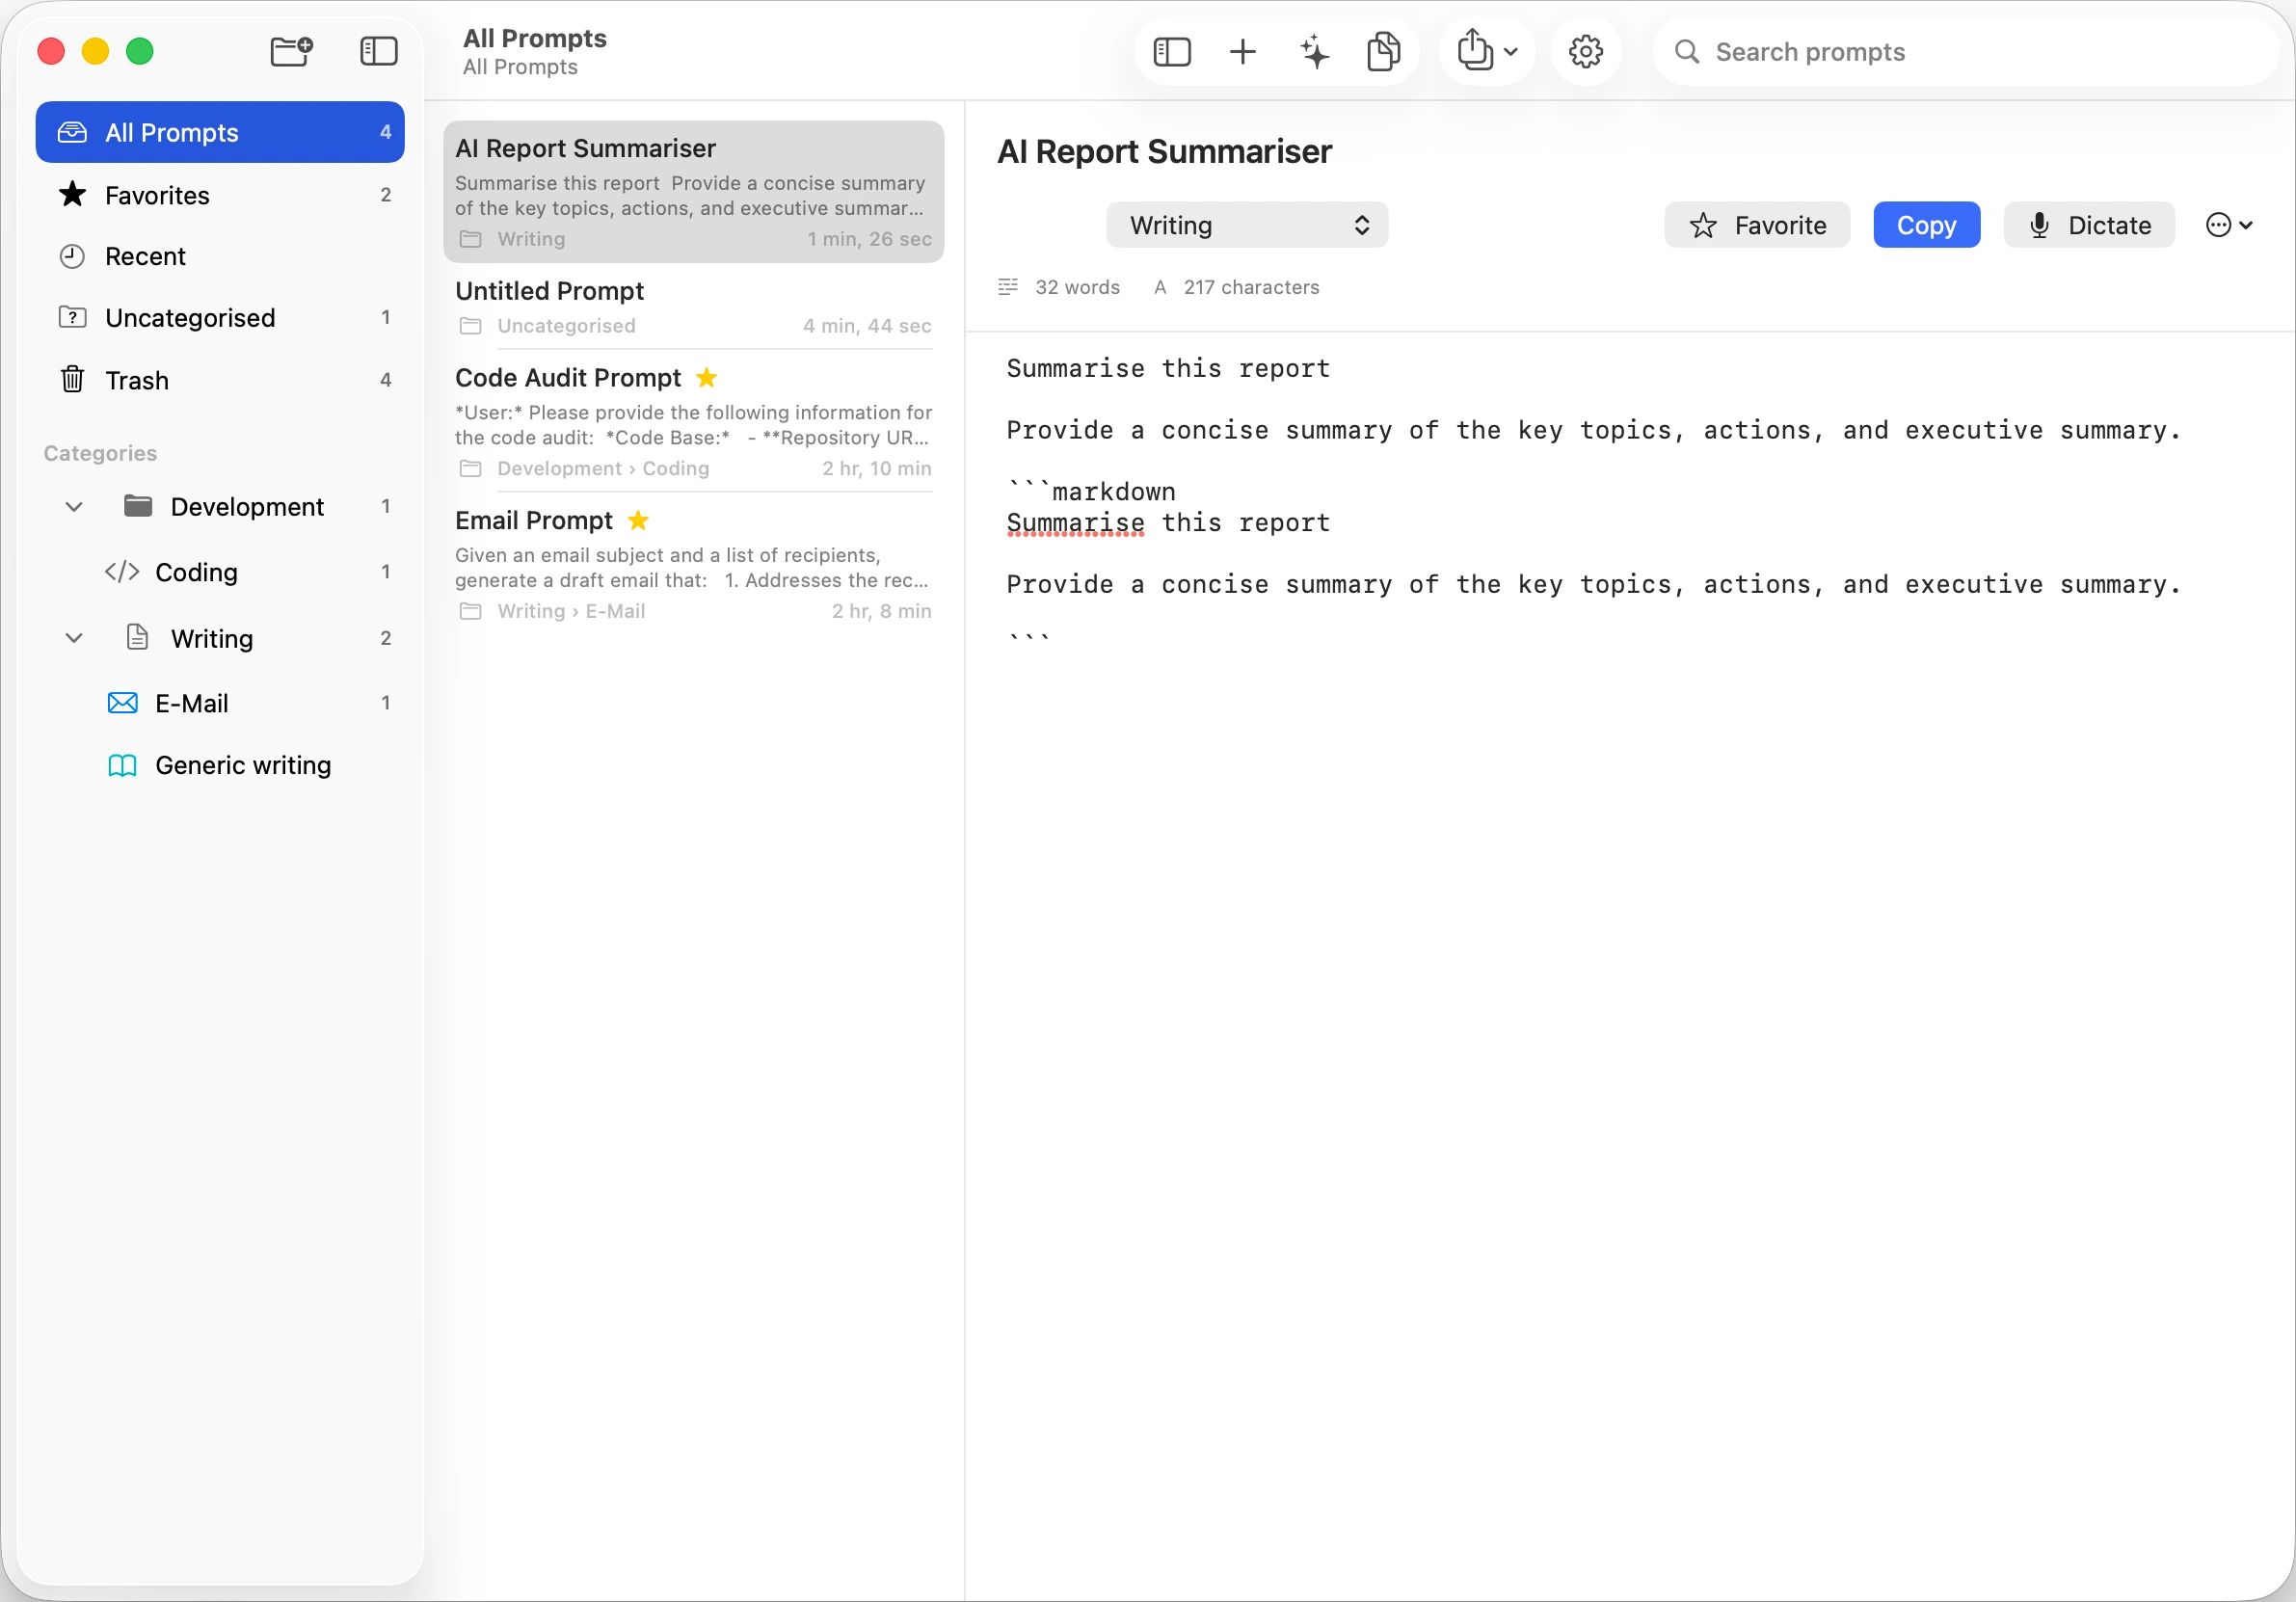2296x1602 pixels.
Task: Start dictation with Dictate button
Action: pos(2089,225)
